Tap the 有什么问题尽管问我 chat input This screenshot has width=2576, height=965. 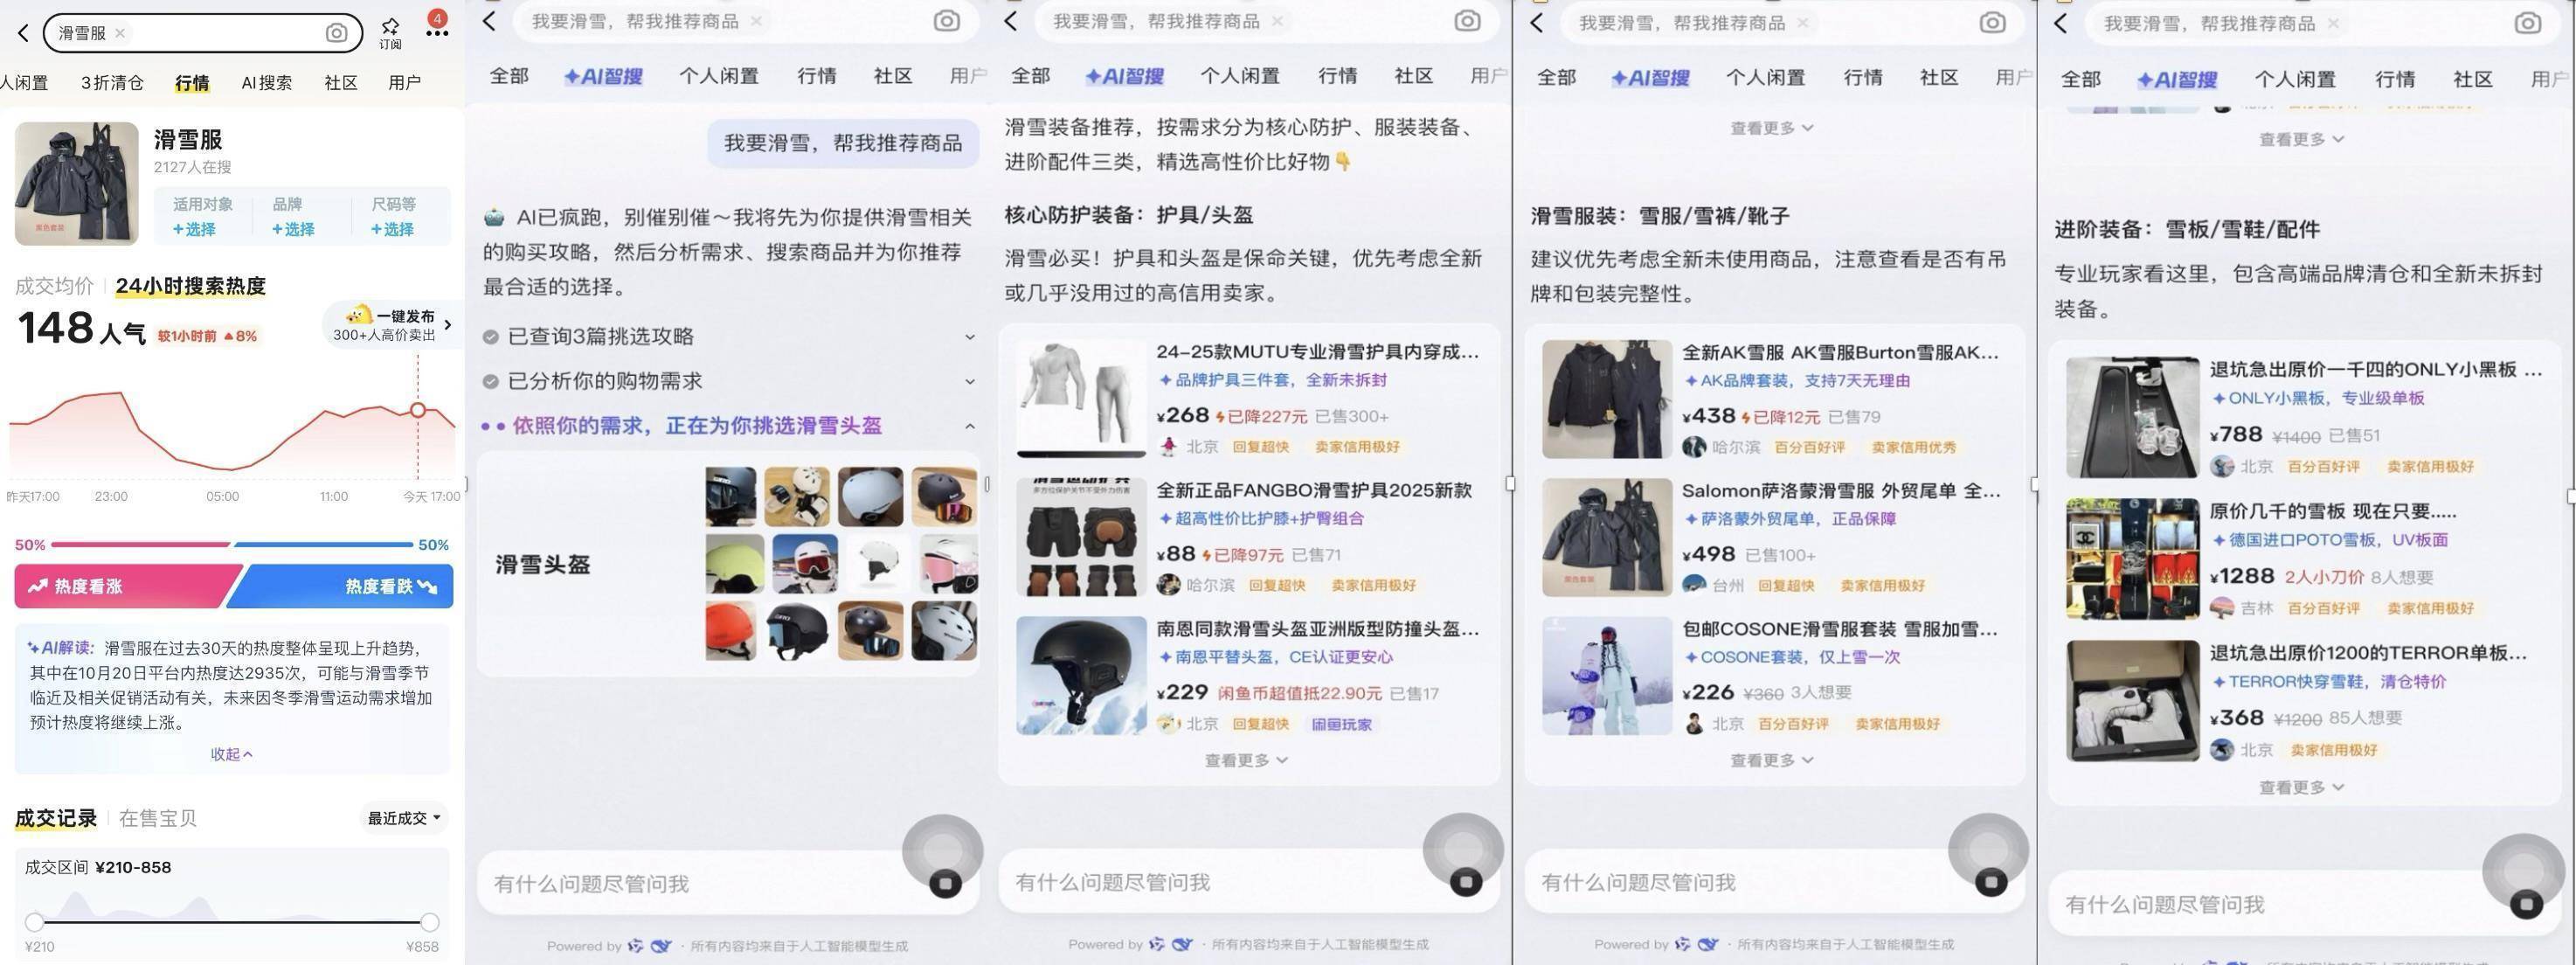pyautogui.click(x=650, y=883)
